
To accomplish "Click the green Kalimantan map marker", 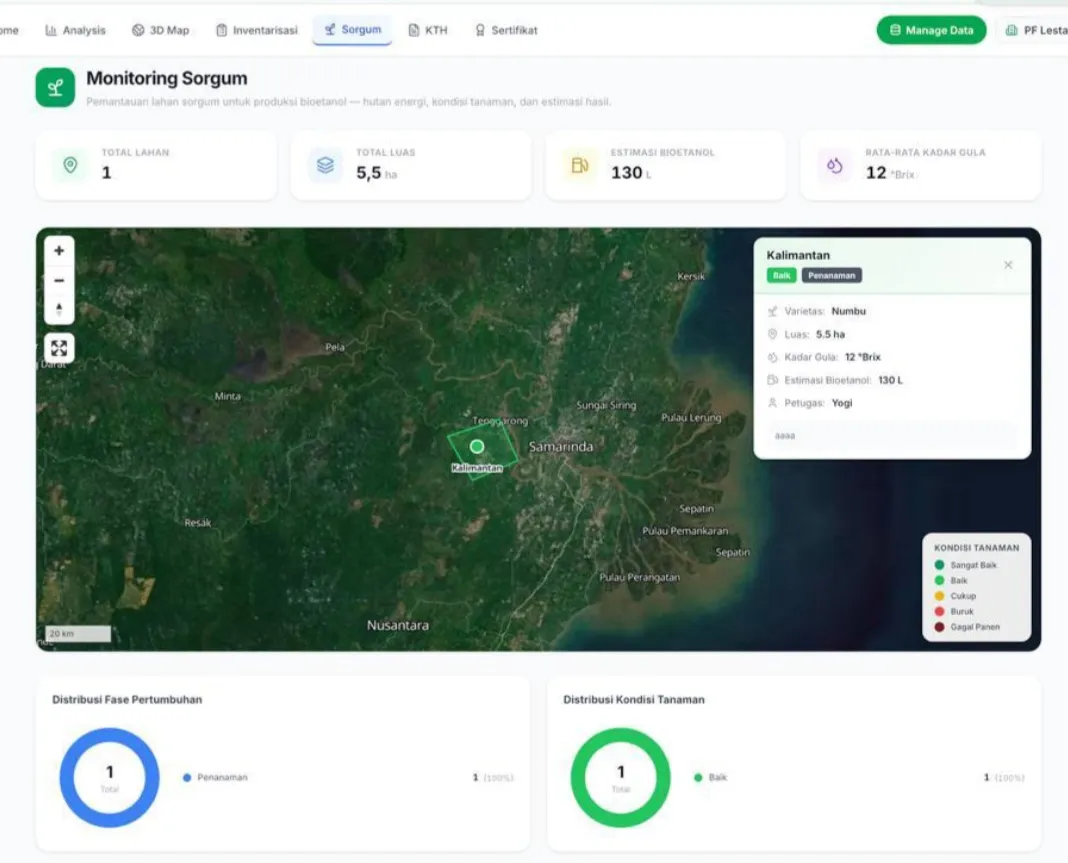I will [477, 446].
